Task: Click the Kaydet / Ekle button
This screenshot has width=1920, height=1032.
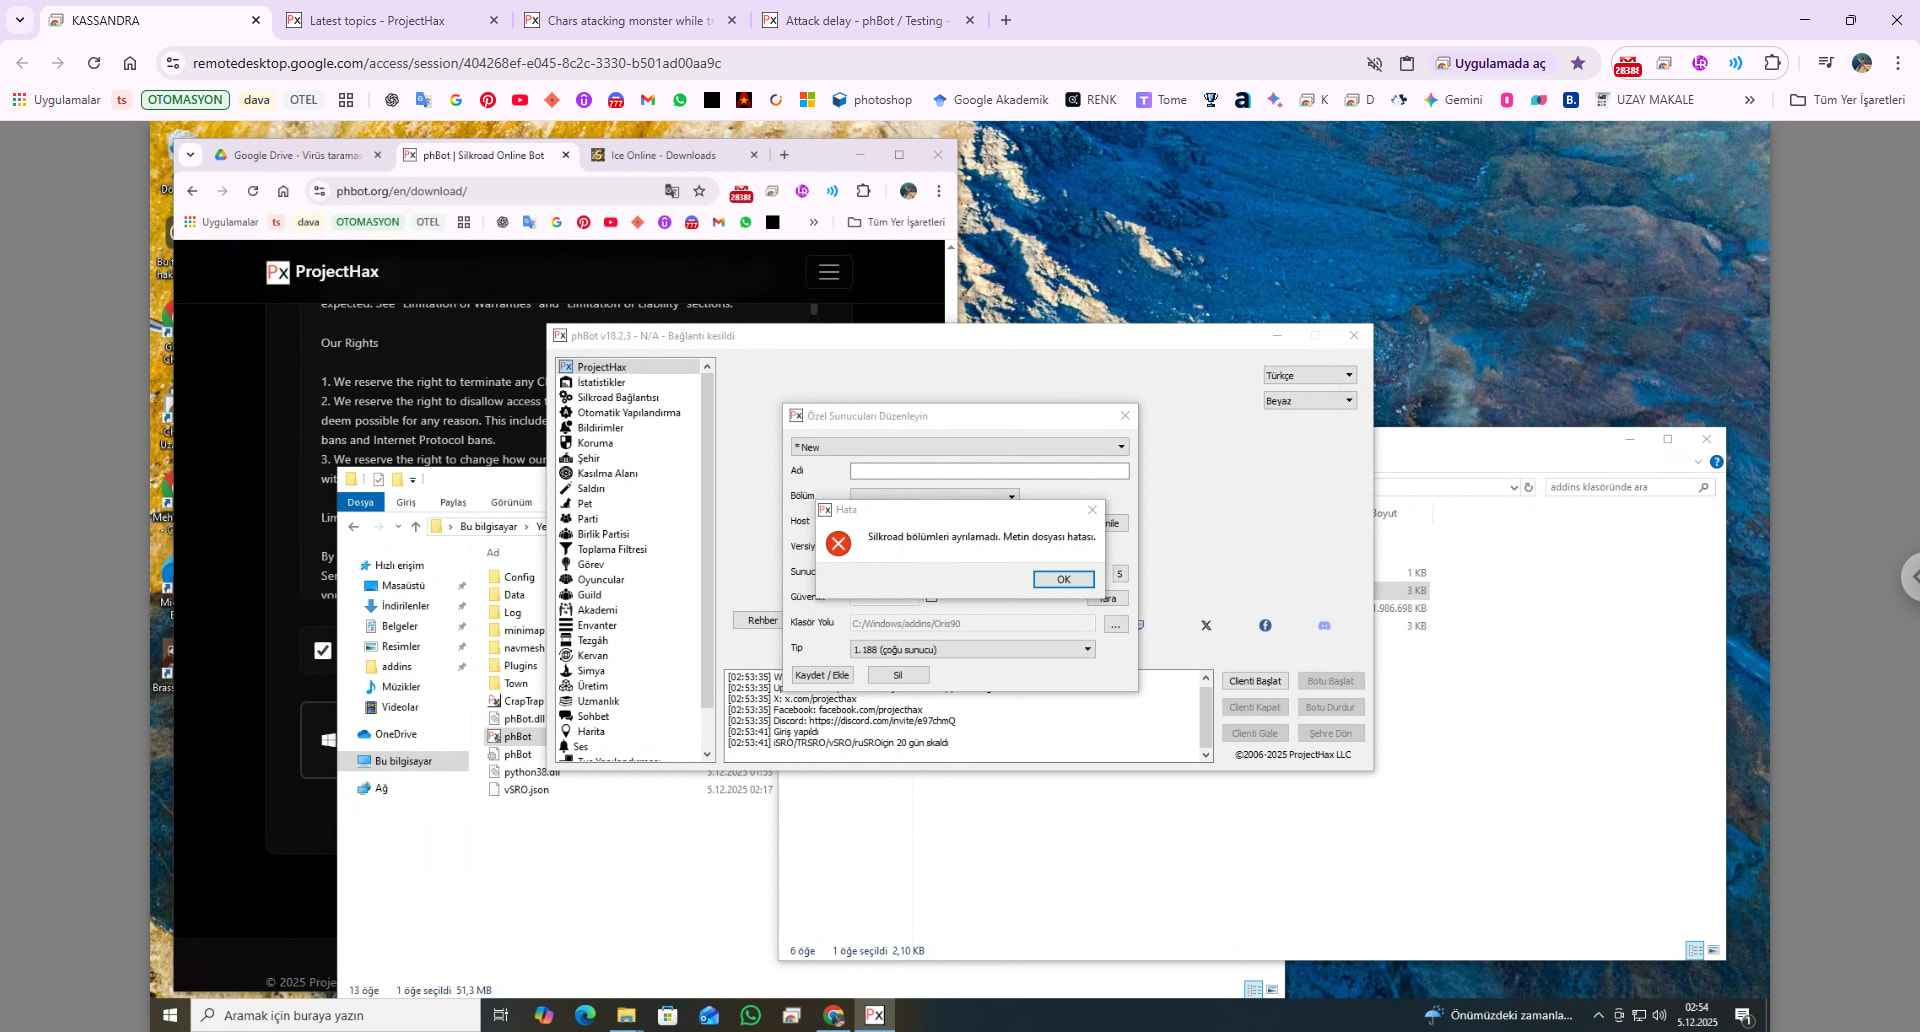Action: [x=821, y=676]
